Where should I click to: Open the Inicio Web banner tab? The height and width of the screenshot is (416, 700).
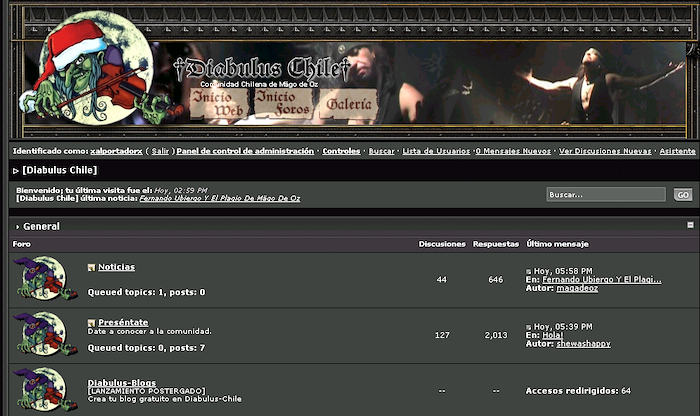tap(218, 104)
